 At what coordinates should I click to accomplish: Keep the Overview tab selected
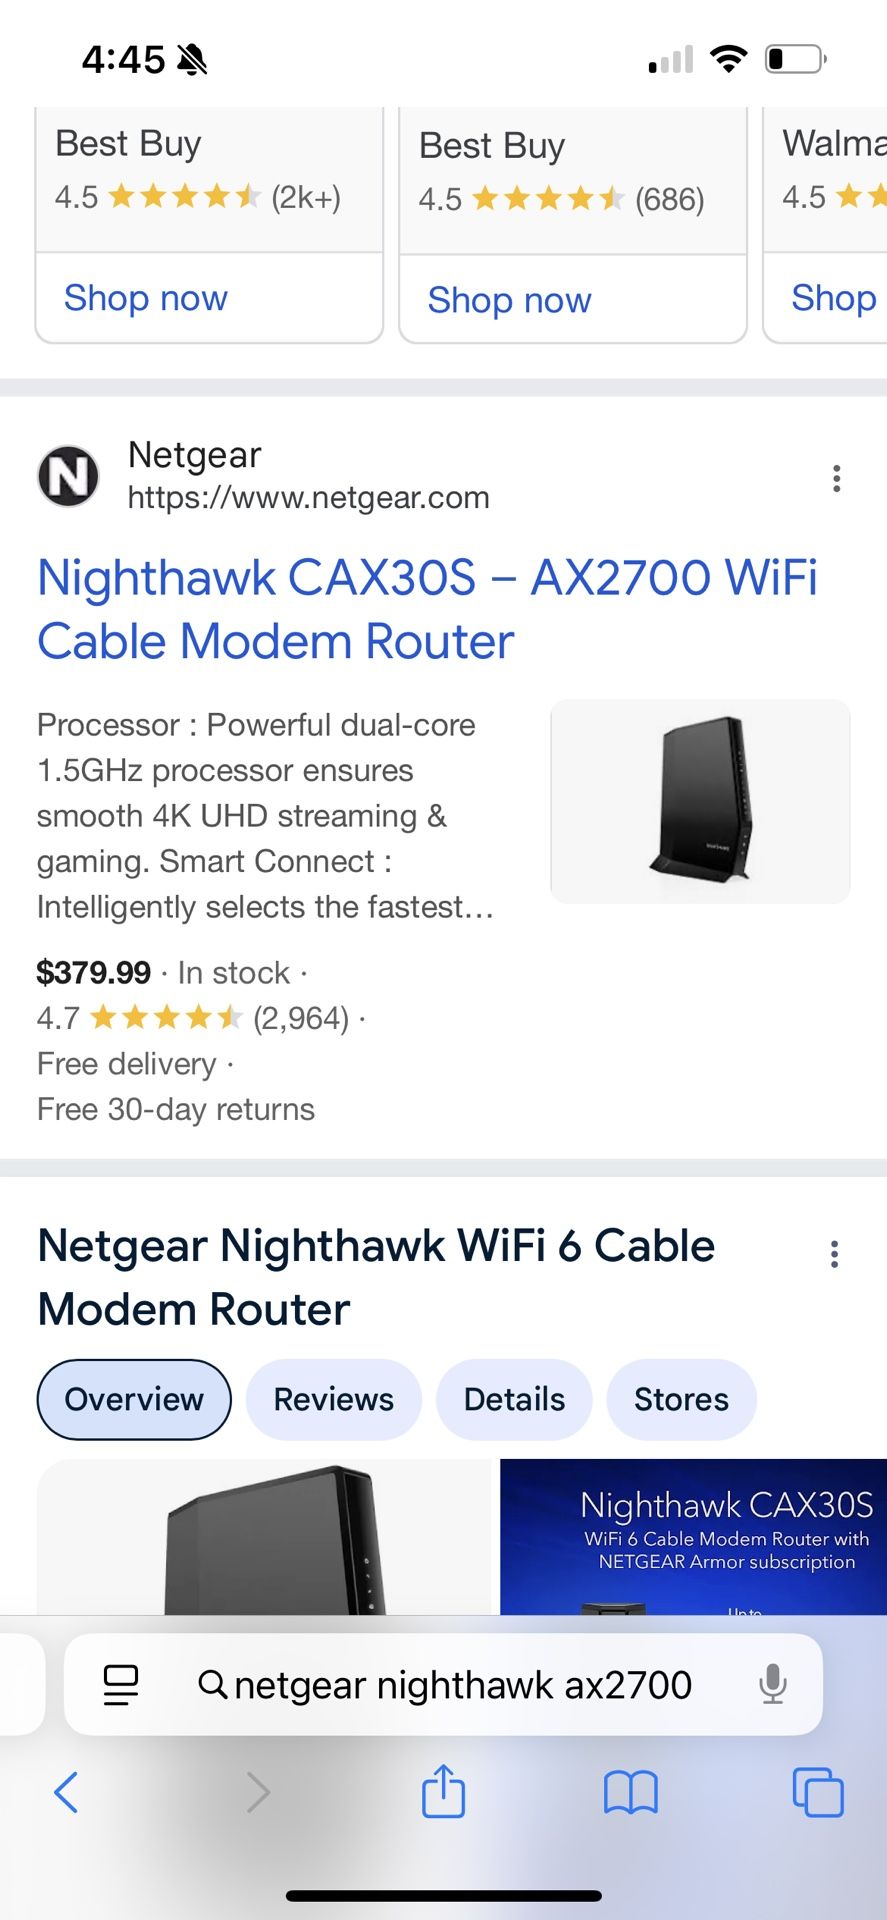(x=133, y=1399)
